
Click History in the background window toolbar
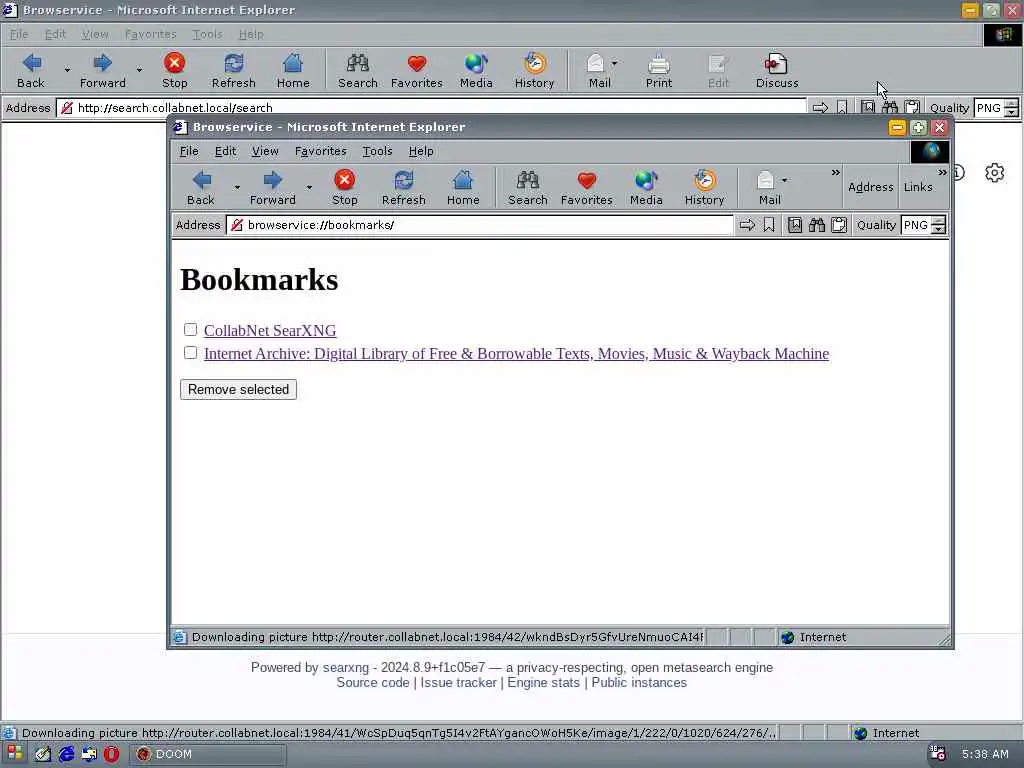click(x=534, y=71)
